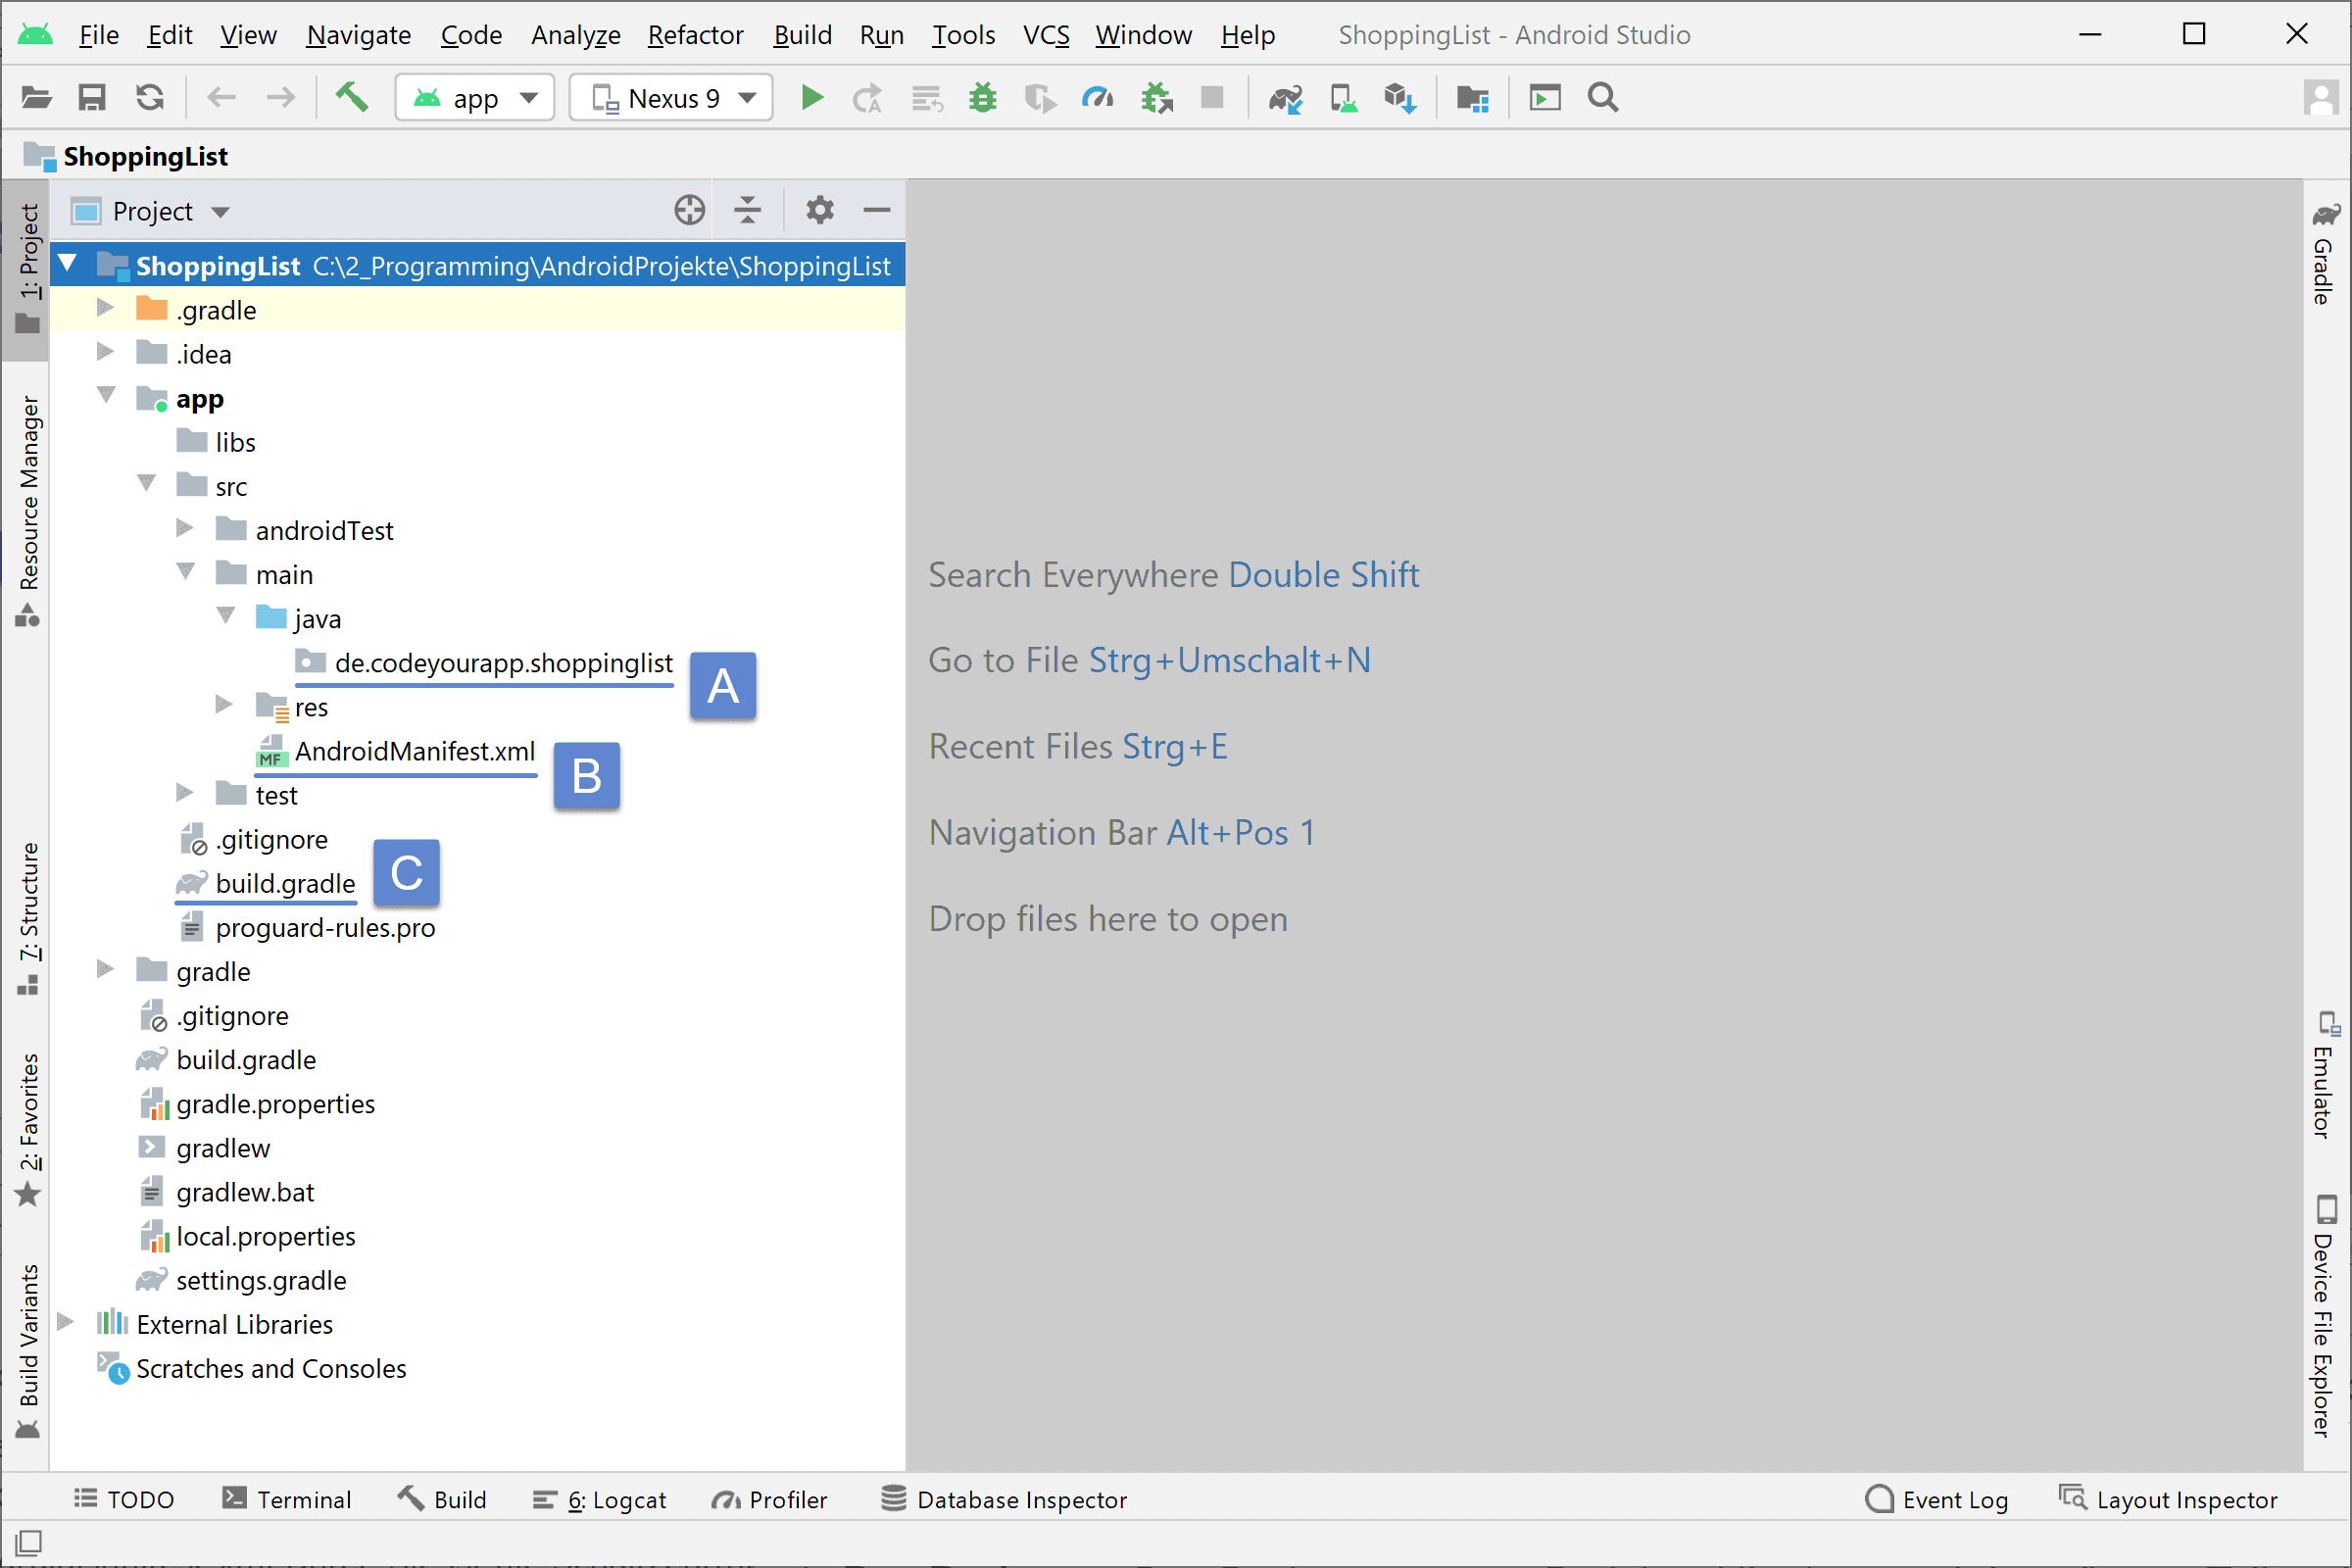This screenshot has width=2352, height=1568.
Task: Collapse the src folder
Action: click(147, 484)
